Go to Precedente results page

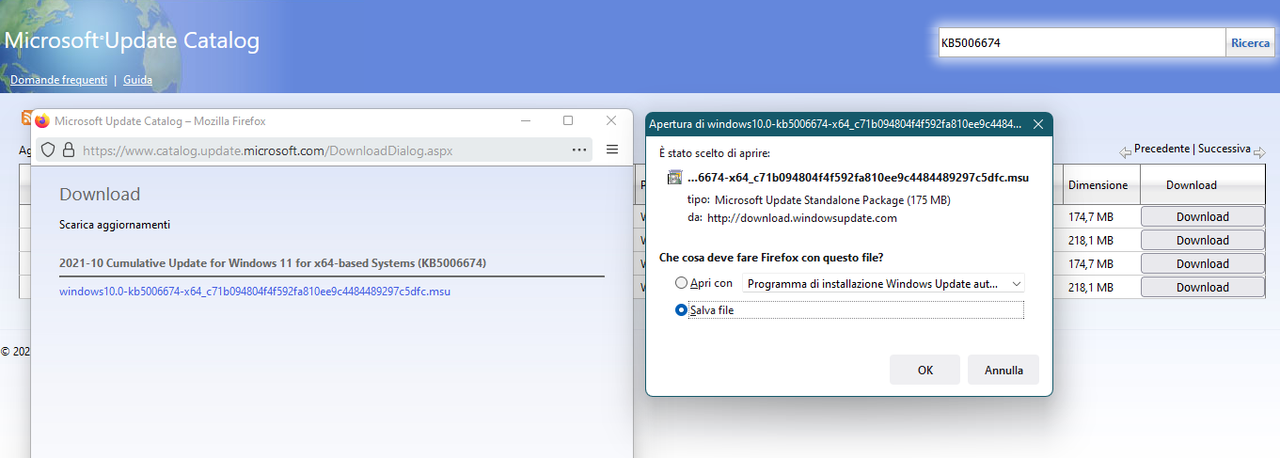tap(1162, 148)
